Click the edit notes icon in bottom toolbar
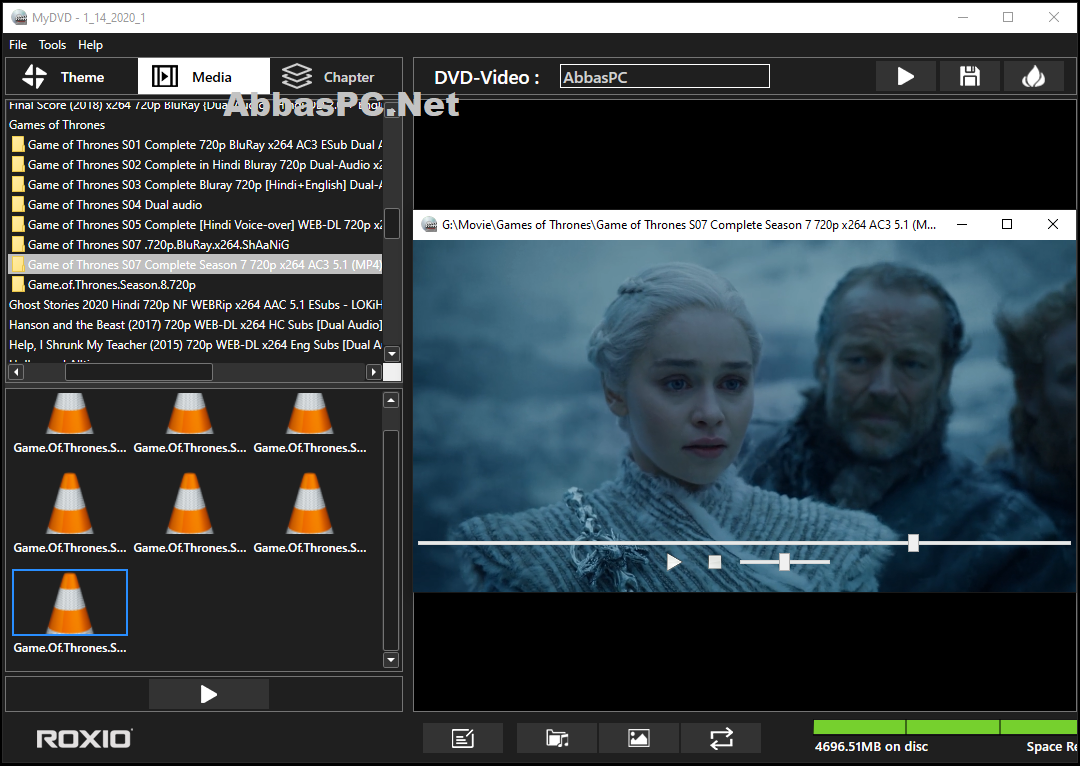This screenshot has height=766, width=1080. click(463, 738)
